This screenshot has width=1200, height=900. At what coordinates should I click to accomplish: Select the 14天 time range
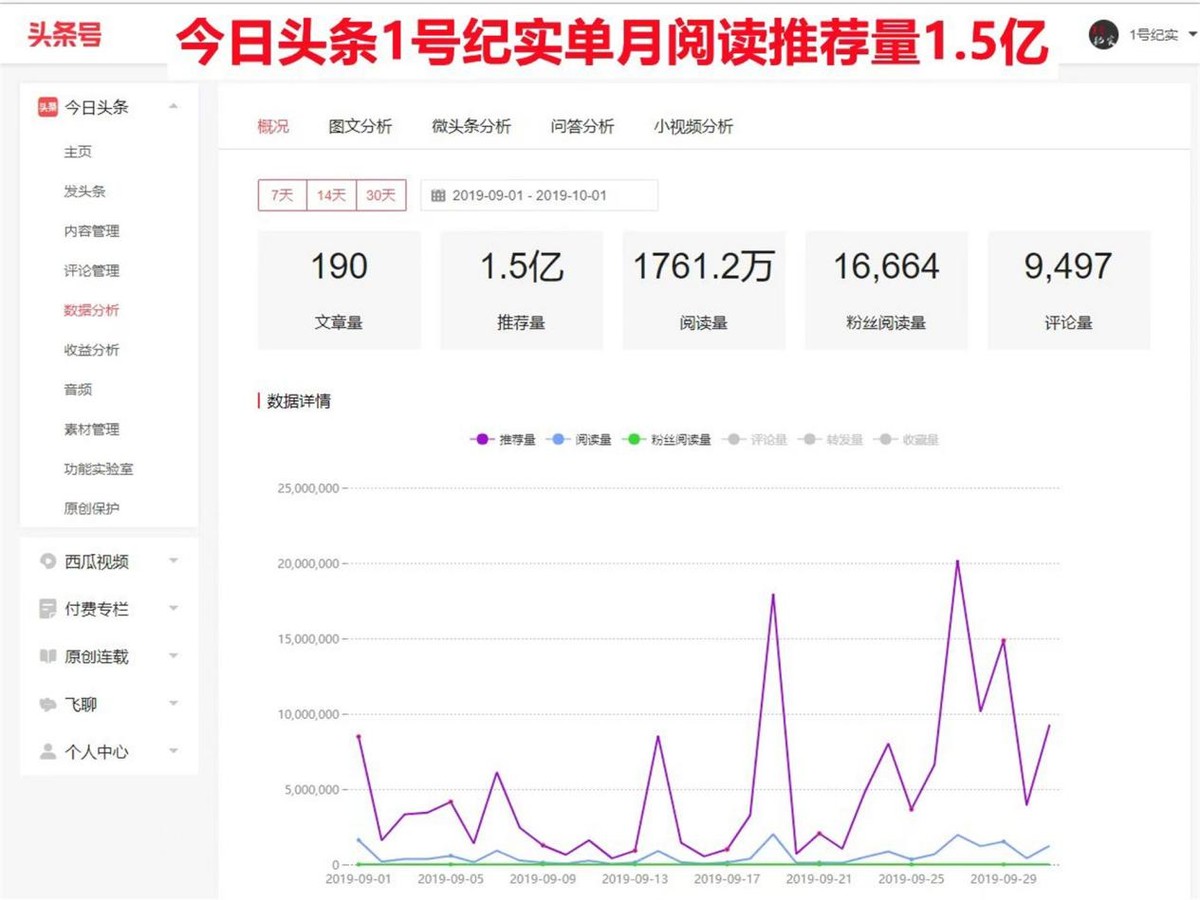click(331, 195)
